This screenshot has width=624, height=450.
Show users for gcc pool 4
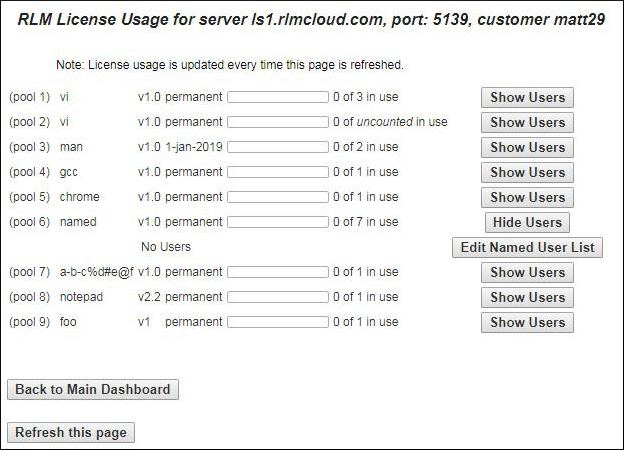tap(527, 172)
